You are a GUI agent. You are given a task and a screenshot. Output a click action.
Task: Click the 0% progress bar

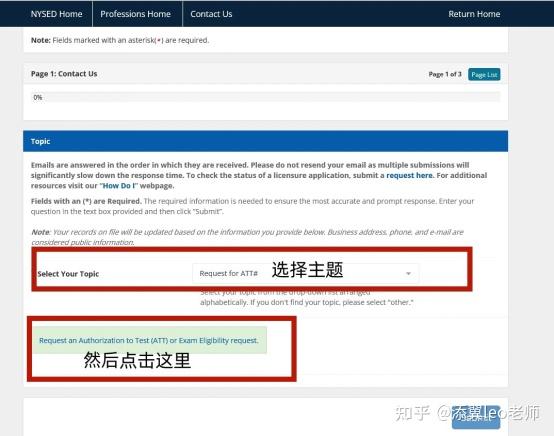tap(266, 97)
